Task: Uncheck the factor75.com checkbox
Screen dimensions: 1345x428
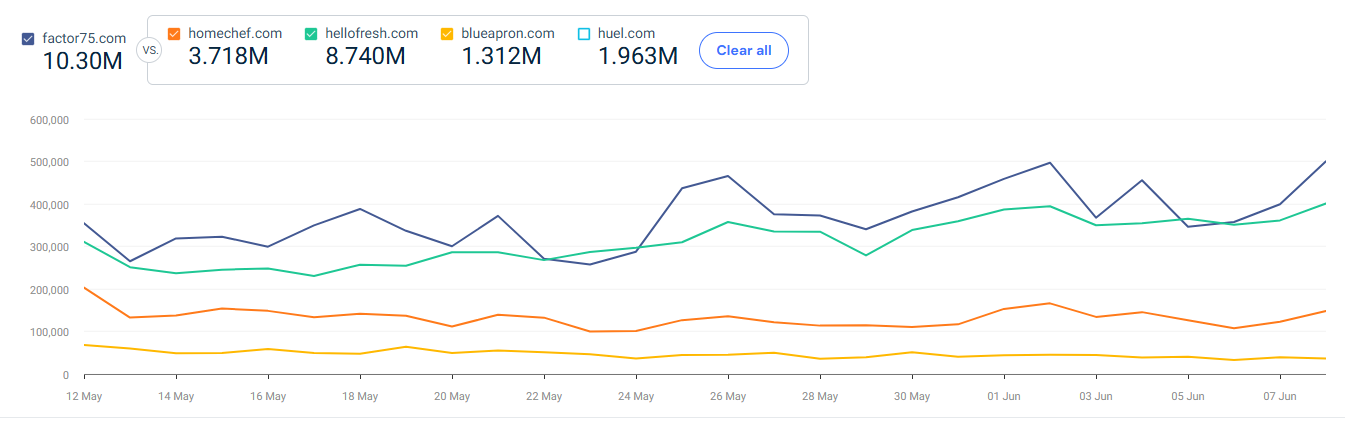Action: tap(28, 39)
